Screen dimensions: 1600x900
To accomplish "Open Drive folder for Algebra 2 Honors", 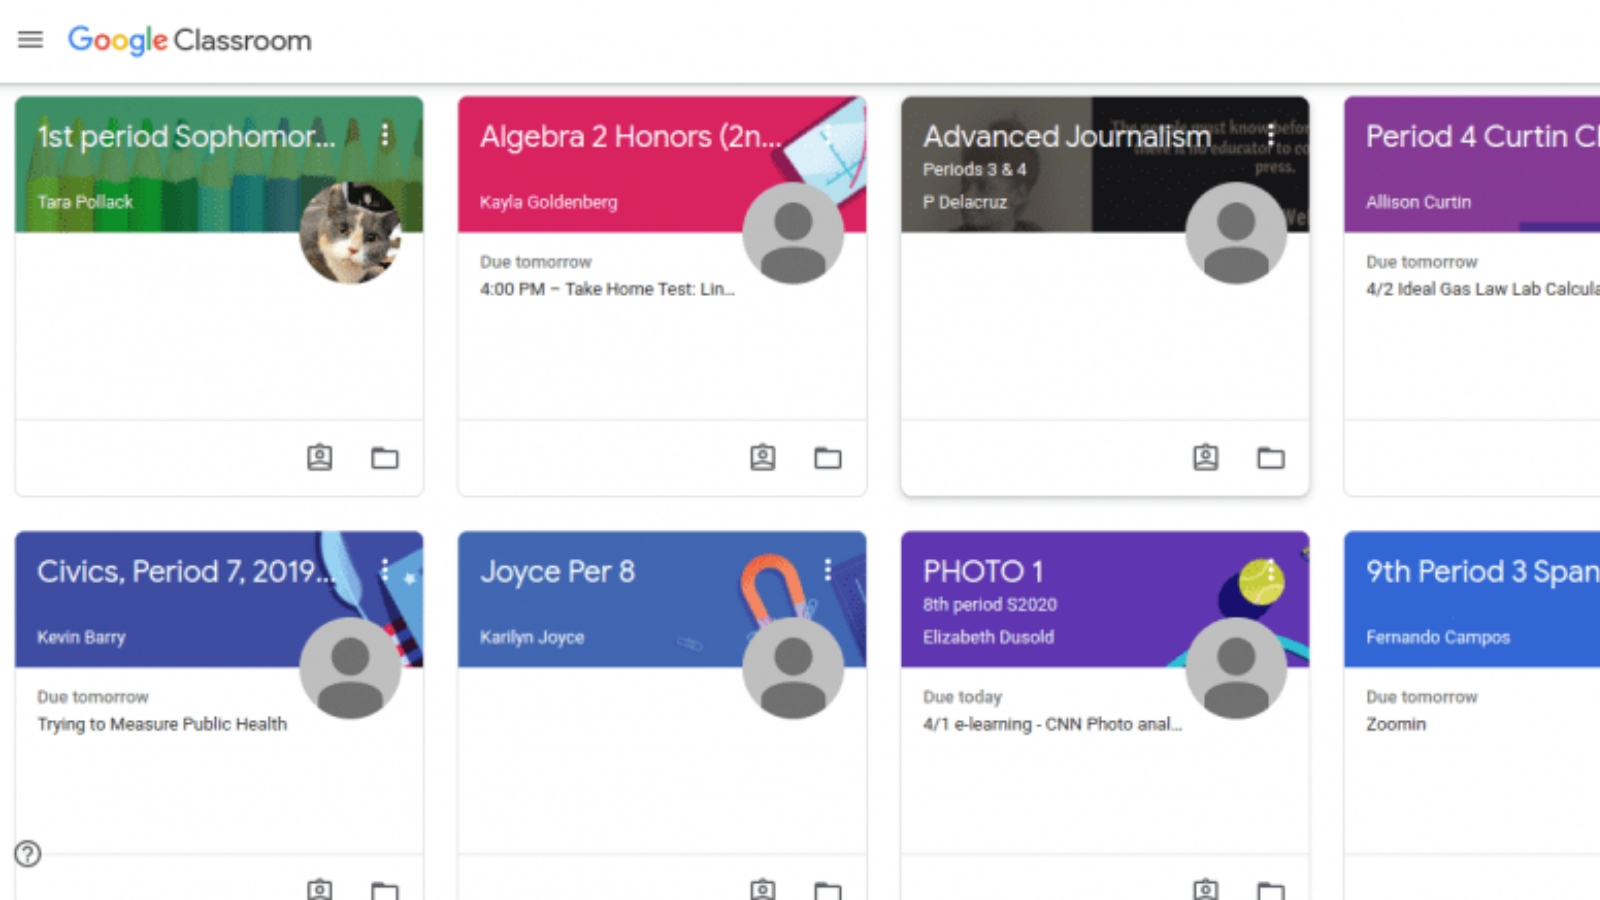I will pyautogui.click(x=828, y=458).
